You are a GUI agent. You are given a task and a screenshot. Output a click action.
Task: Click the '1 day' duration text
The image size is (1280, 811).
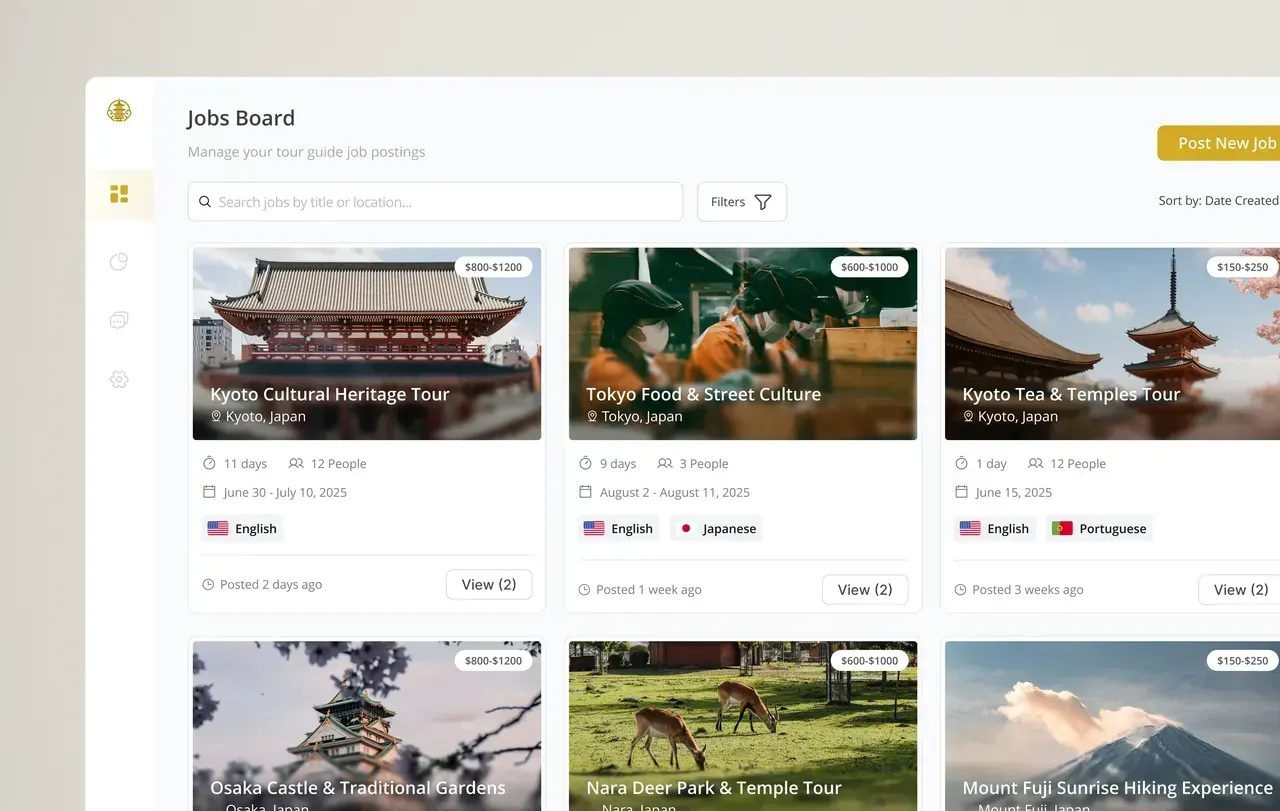point(991,463)
